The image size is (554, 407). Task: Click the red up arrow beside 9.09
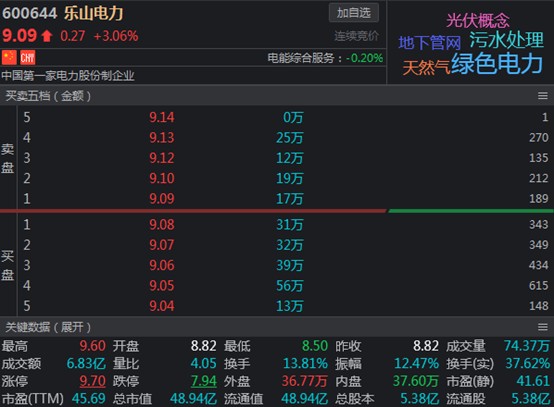coord(47,36)
